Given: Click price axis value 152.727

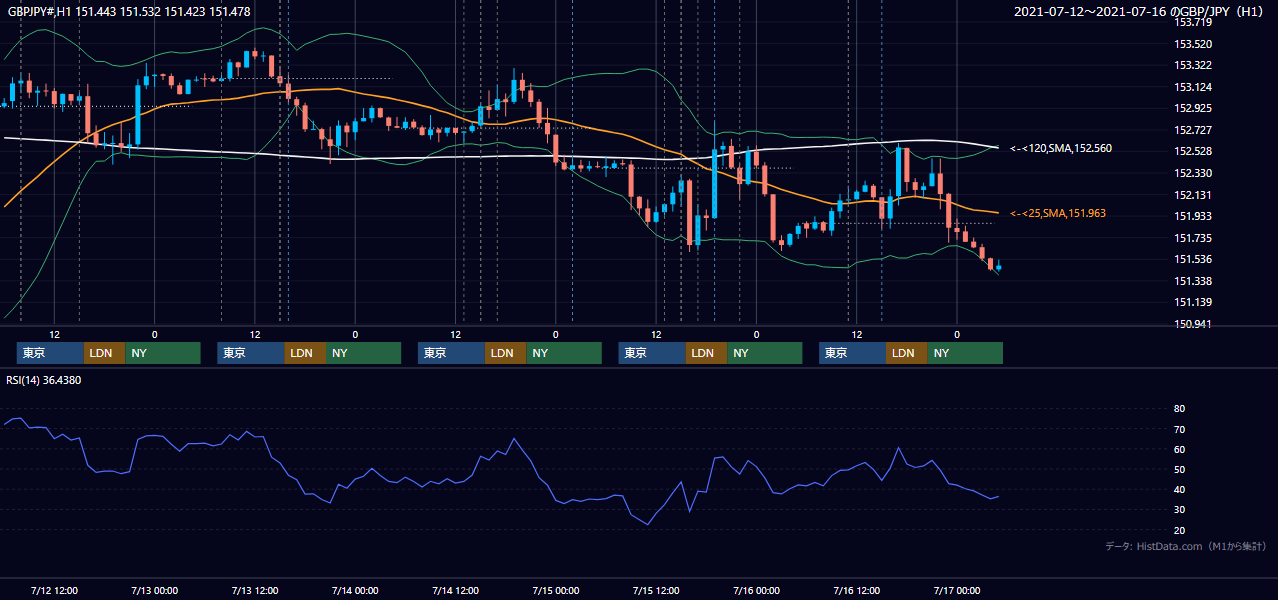Looking at the screenshot, I should pos(1192,130).
